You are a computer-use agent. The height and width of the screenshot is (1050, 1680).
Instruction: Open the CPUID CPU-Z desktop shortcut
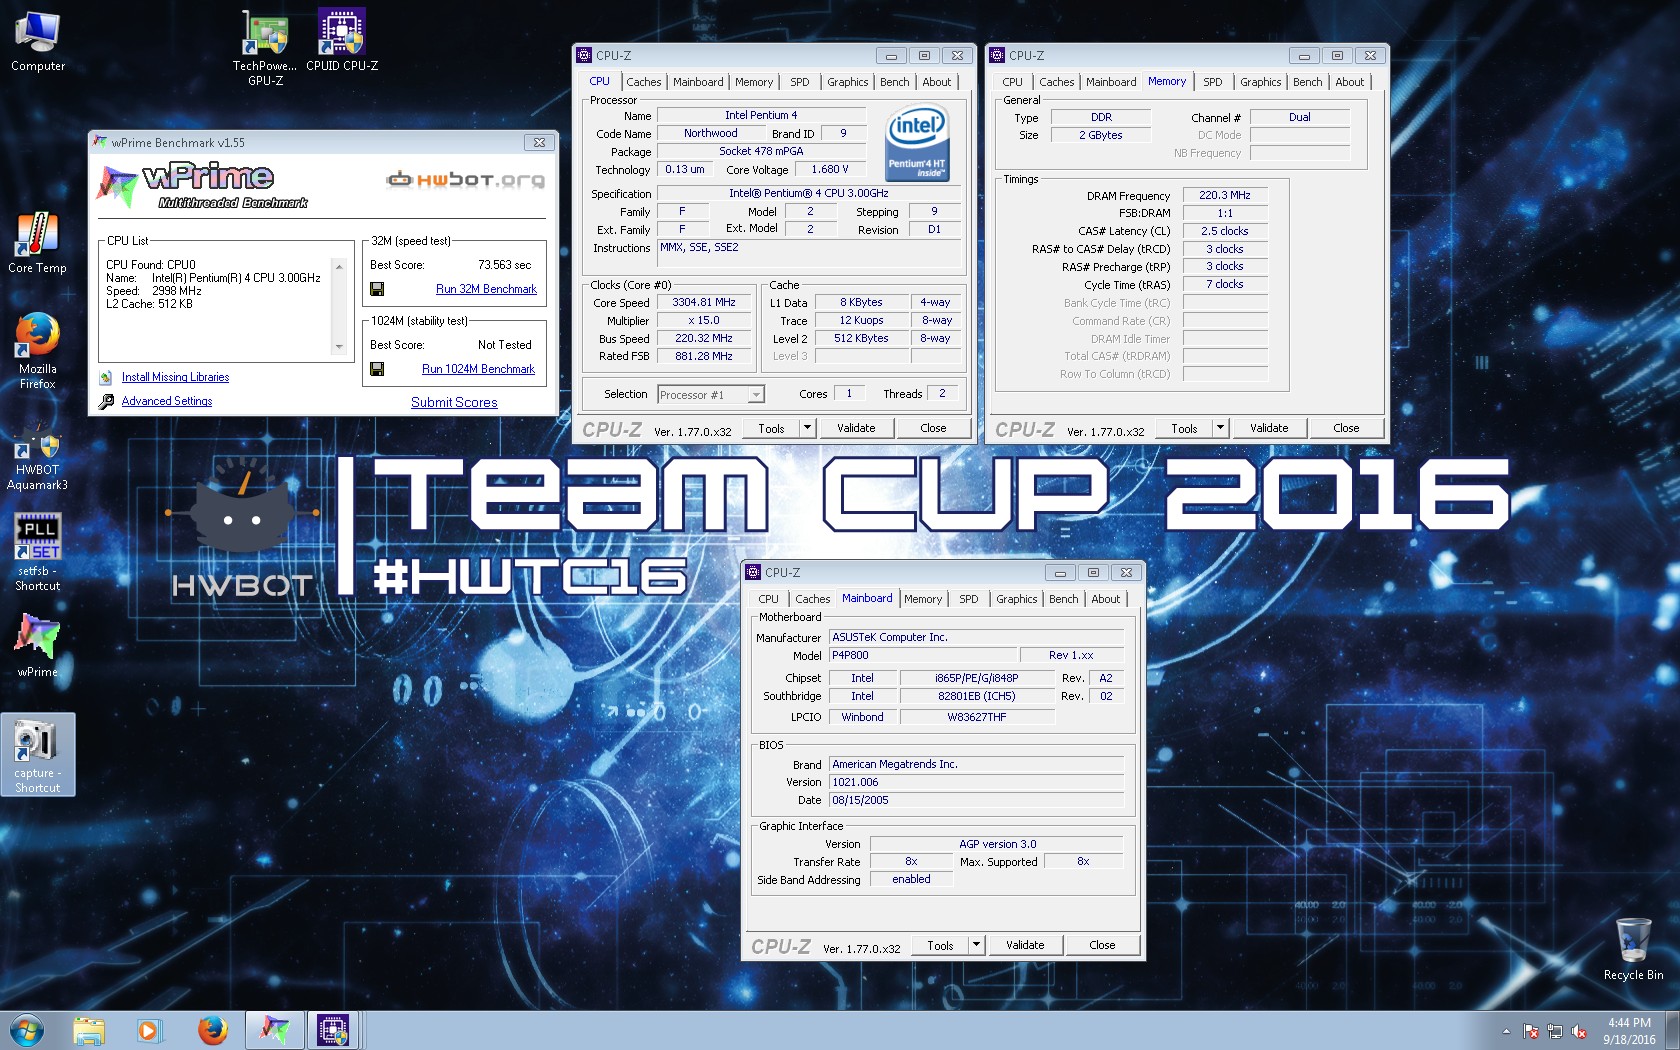click(x=341, y=35)
